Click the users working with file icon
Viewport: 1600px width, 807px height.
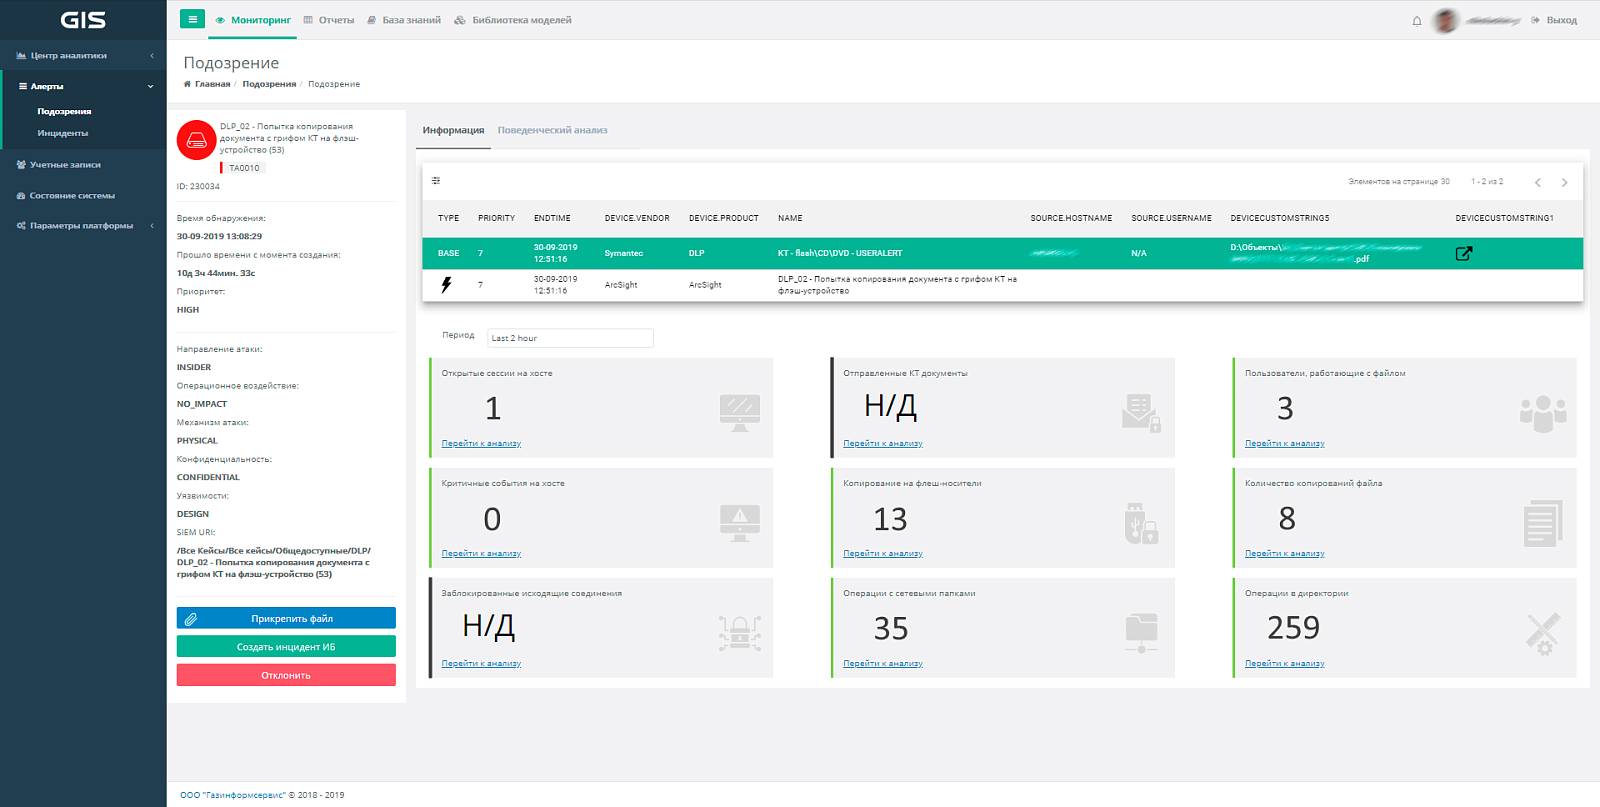tap(1543, 413)
